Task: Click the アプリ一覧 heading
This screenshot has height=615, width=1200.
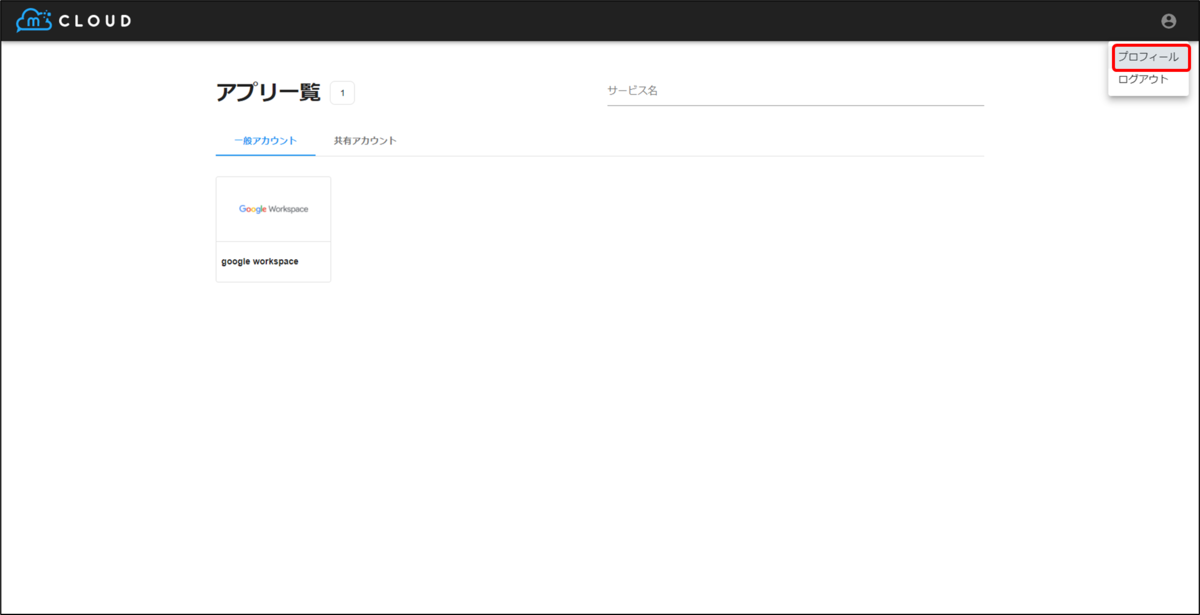Action: pos(268,93)
